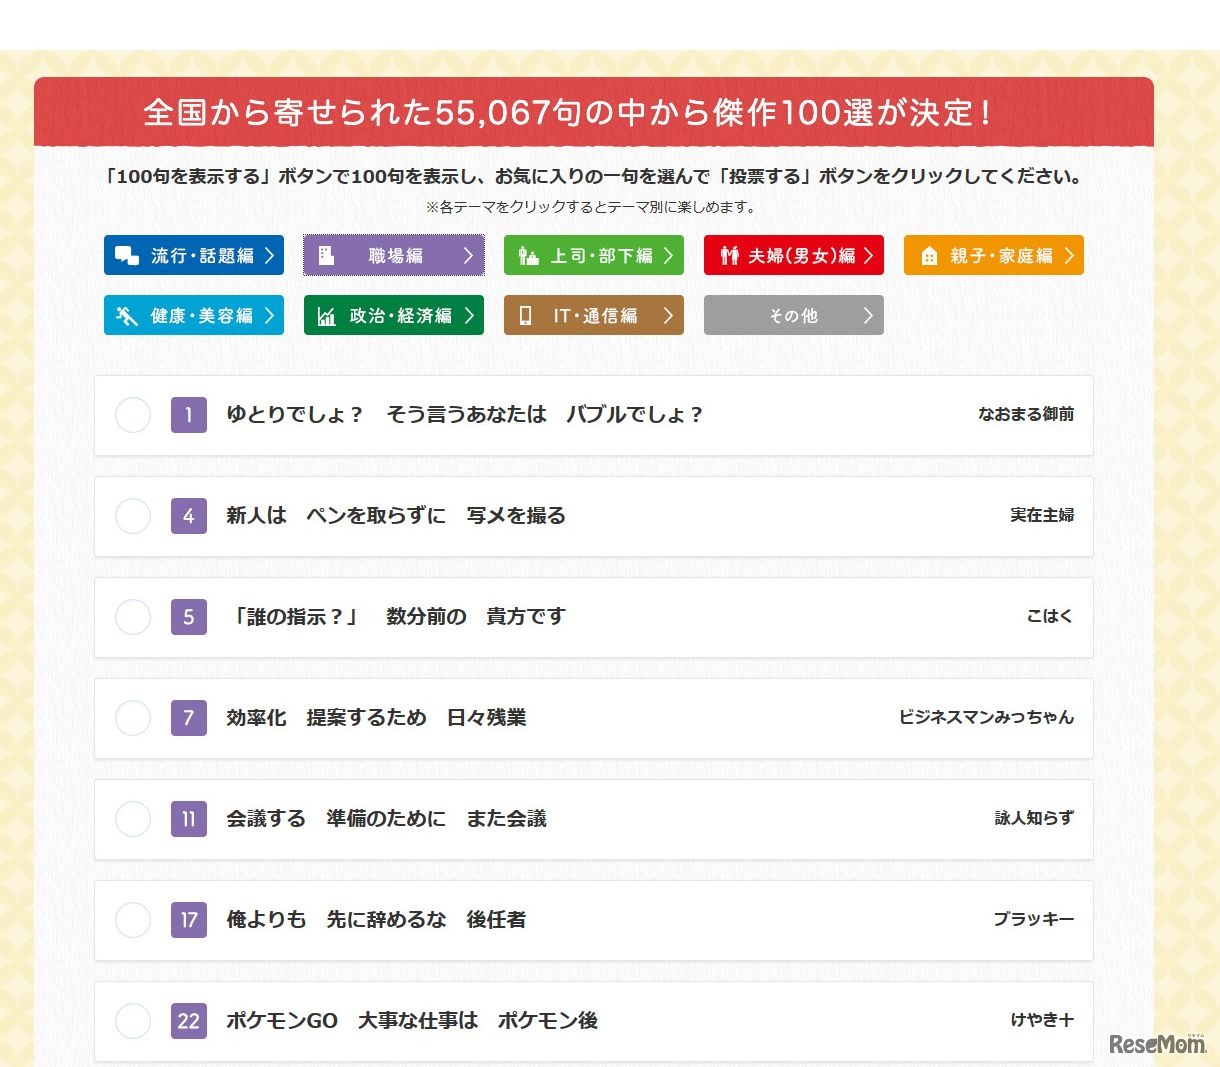The width and height of the screenshot is (1220, 1067).
Task: Click the arrow on IT・通信編 button
Action: point(668,316)
